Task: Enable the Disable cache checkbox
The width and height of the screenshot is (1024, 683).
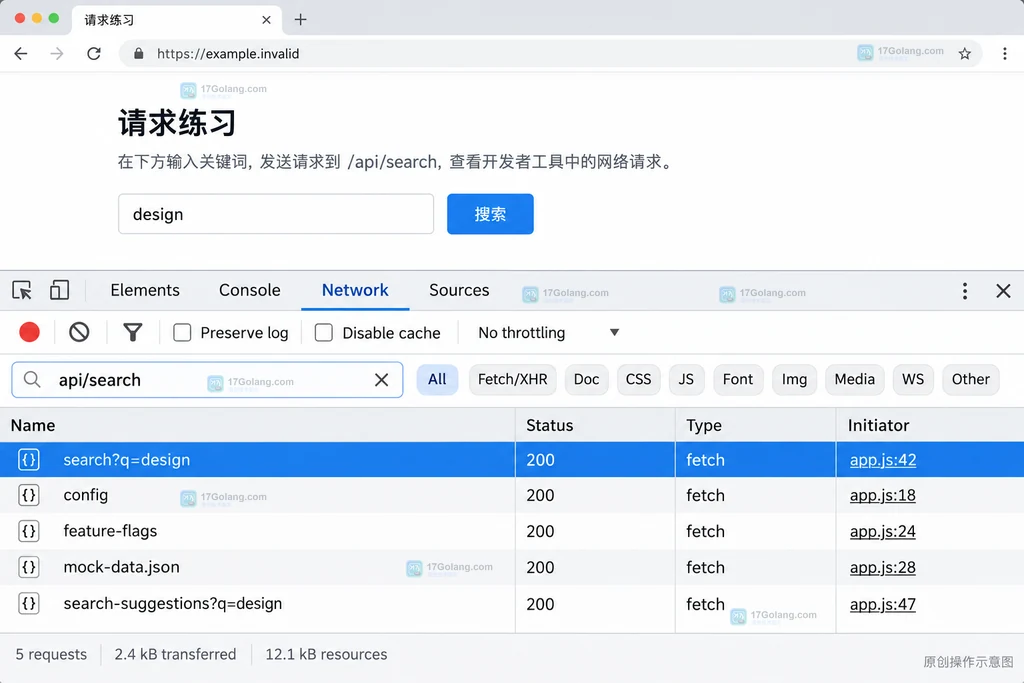Action: 324,332
